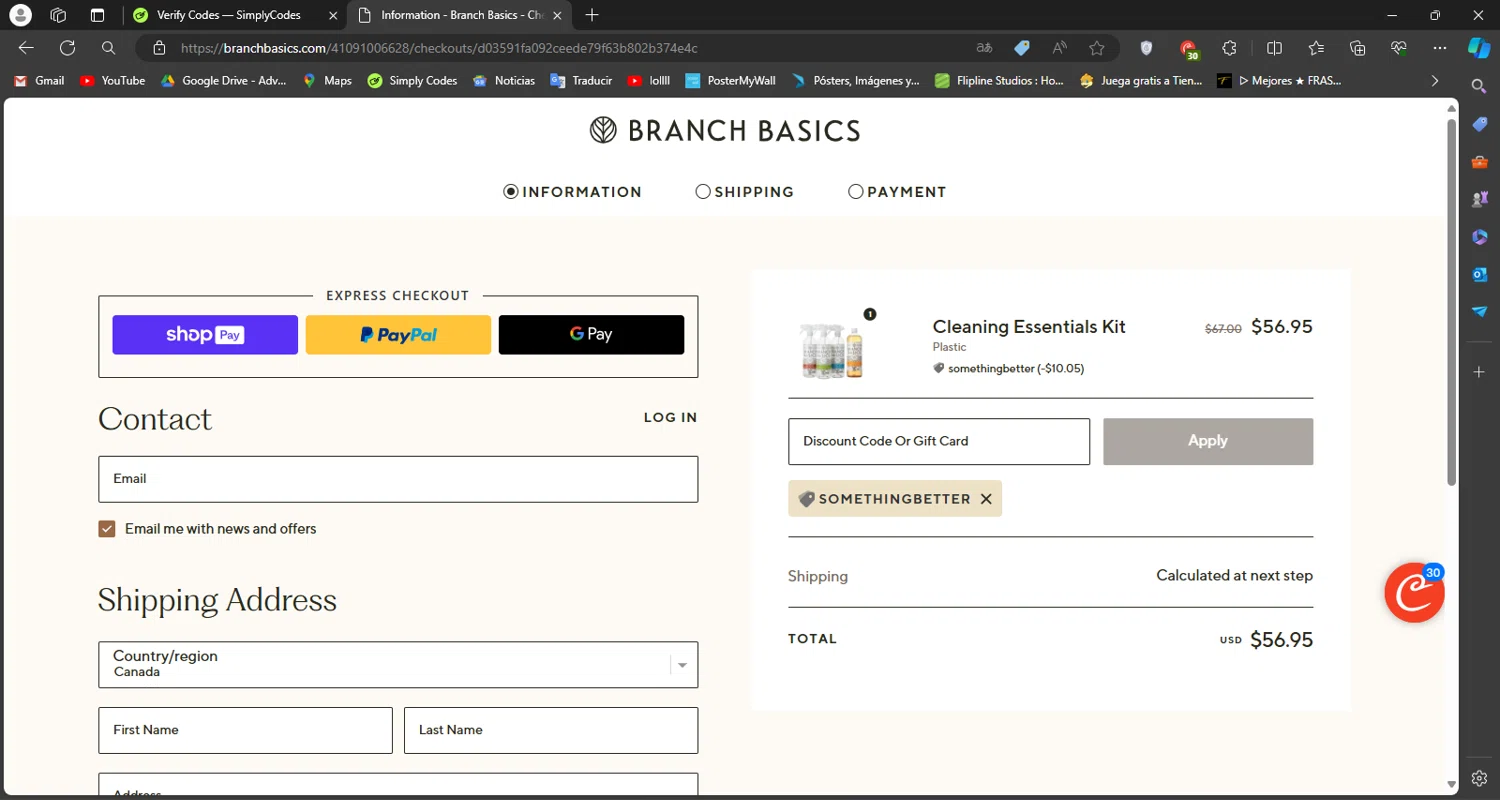Select the Information step radio
Screen dimensions: 1500x800
[x=511, y=191]
